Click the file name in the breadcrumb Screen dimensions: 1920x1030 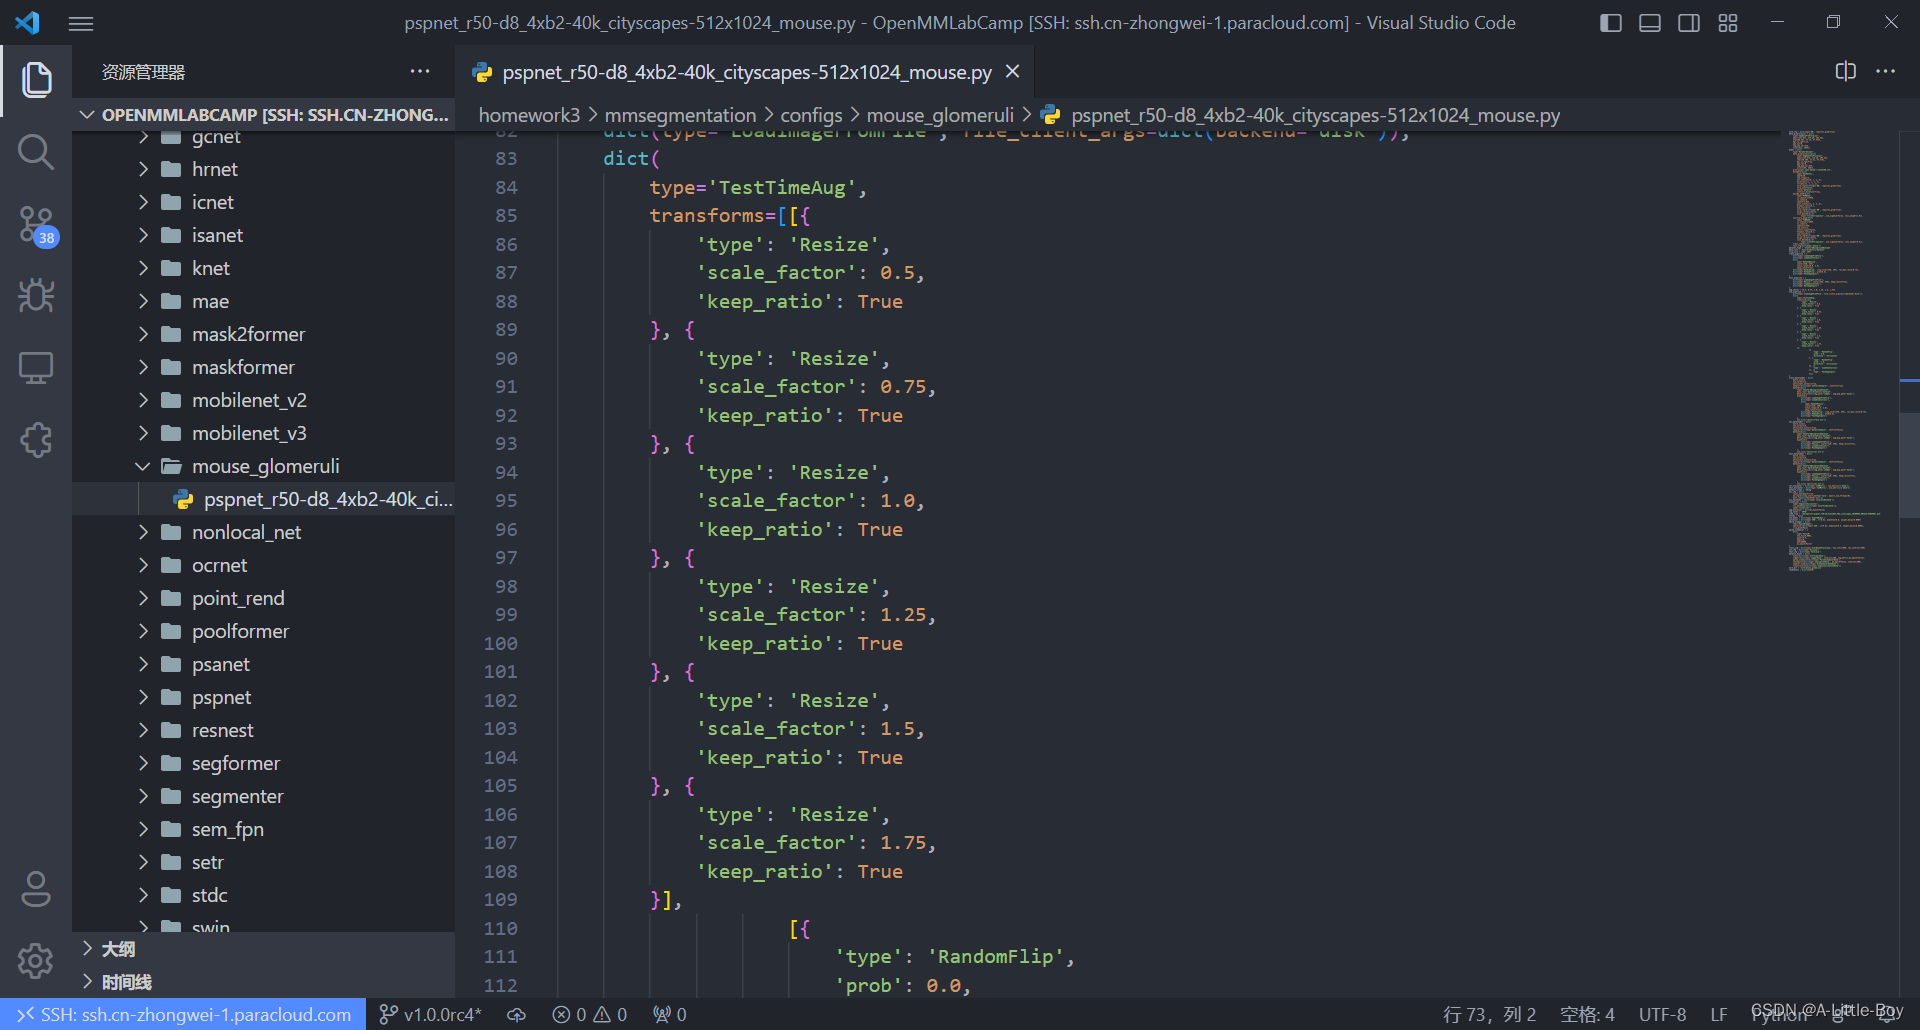(x=1315, y=115)
